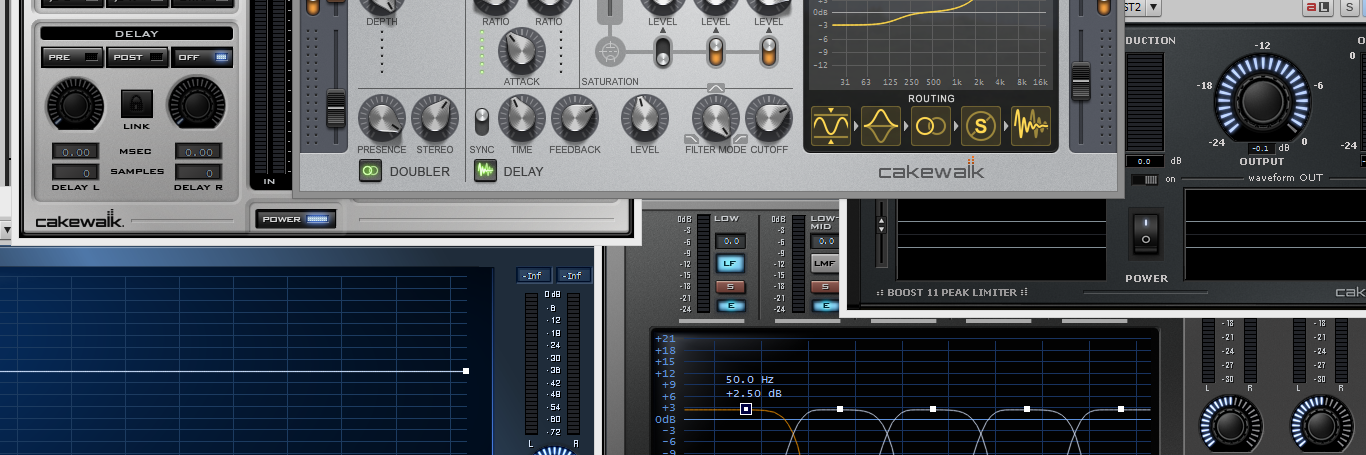Viewport: 1366px width, 455px height.
Task: Adjust the delay LEVEL knob
Action: [x=645, y=118]
